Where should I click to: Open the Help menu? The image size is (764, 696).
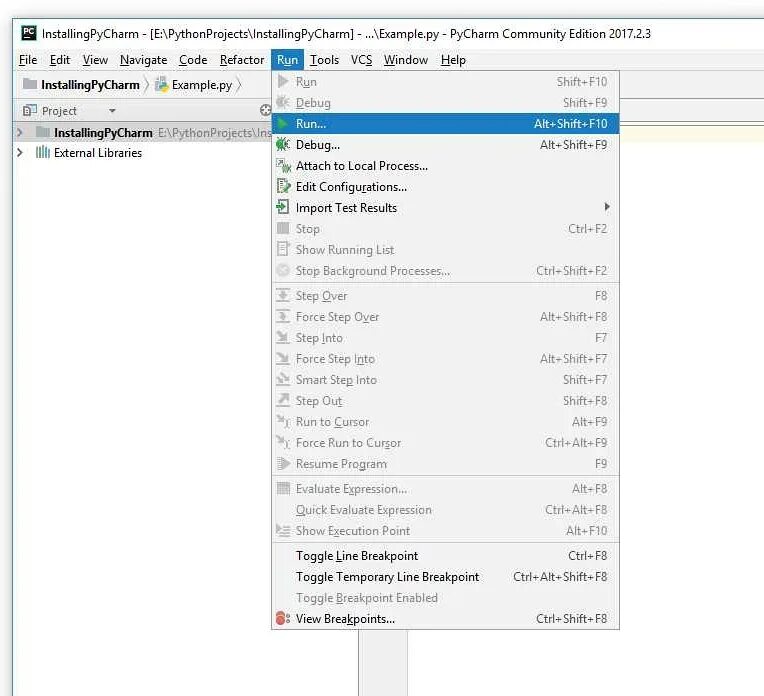tap(453, 60)
